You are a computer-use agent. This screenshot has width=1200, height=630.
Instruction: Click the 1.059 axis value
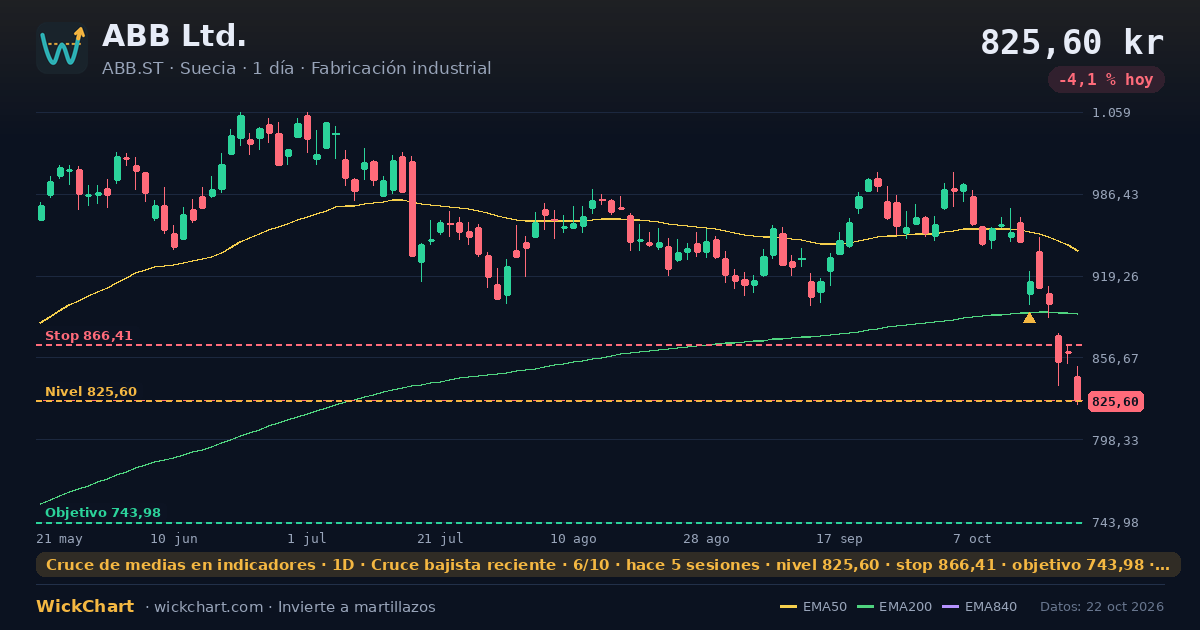coord(1112,113)
